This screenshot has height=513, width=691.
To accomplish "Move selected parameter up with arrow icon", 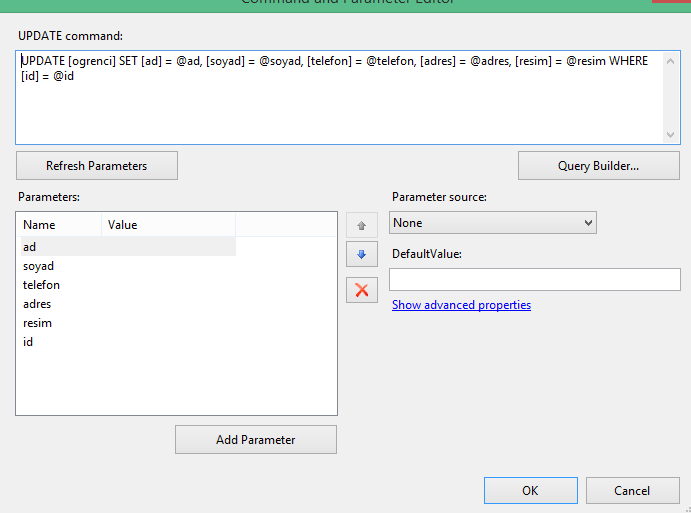I will [x=361, y=225].
